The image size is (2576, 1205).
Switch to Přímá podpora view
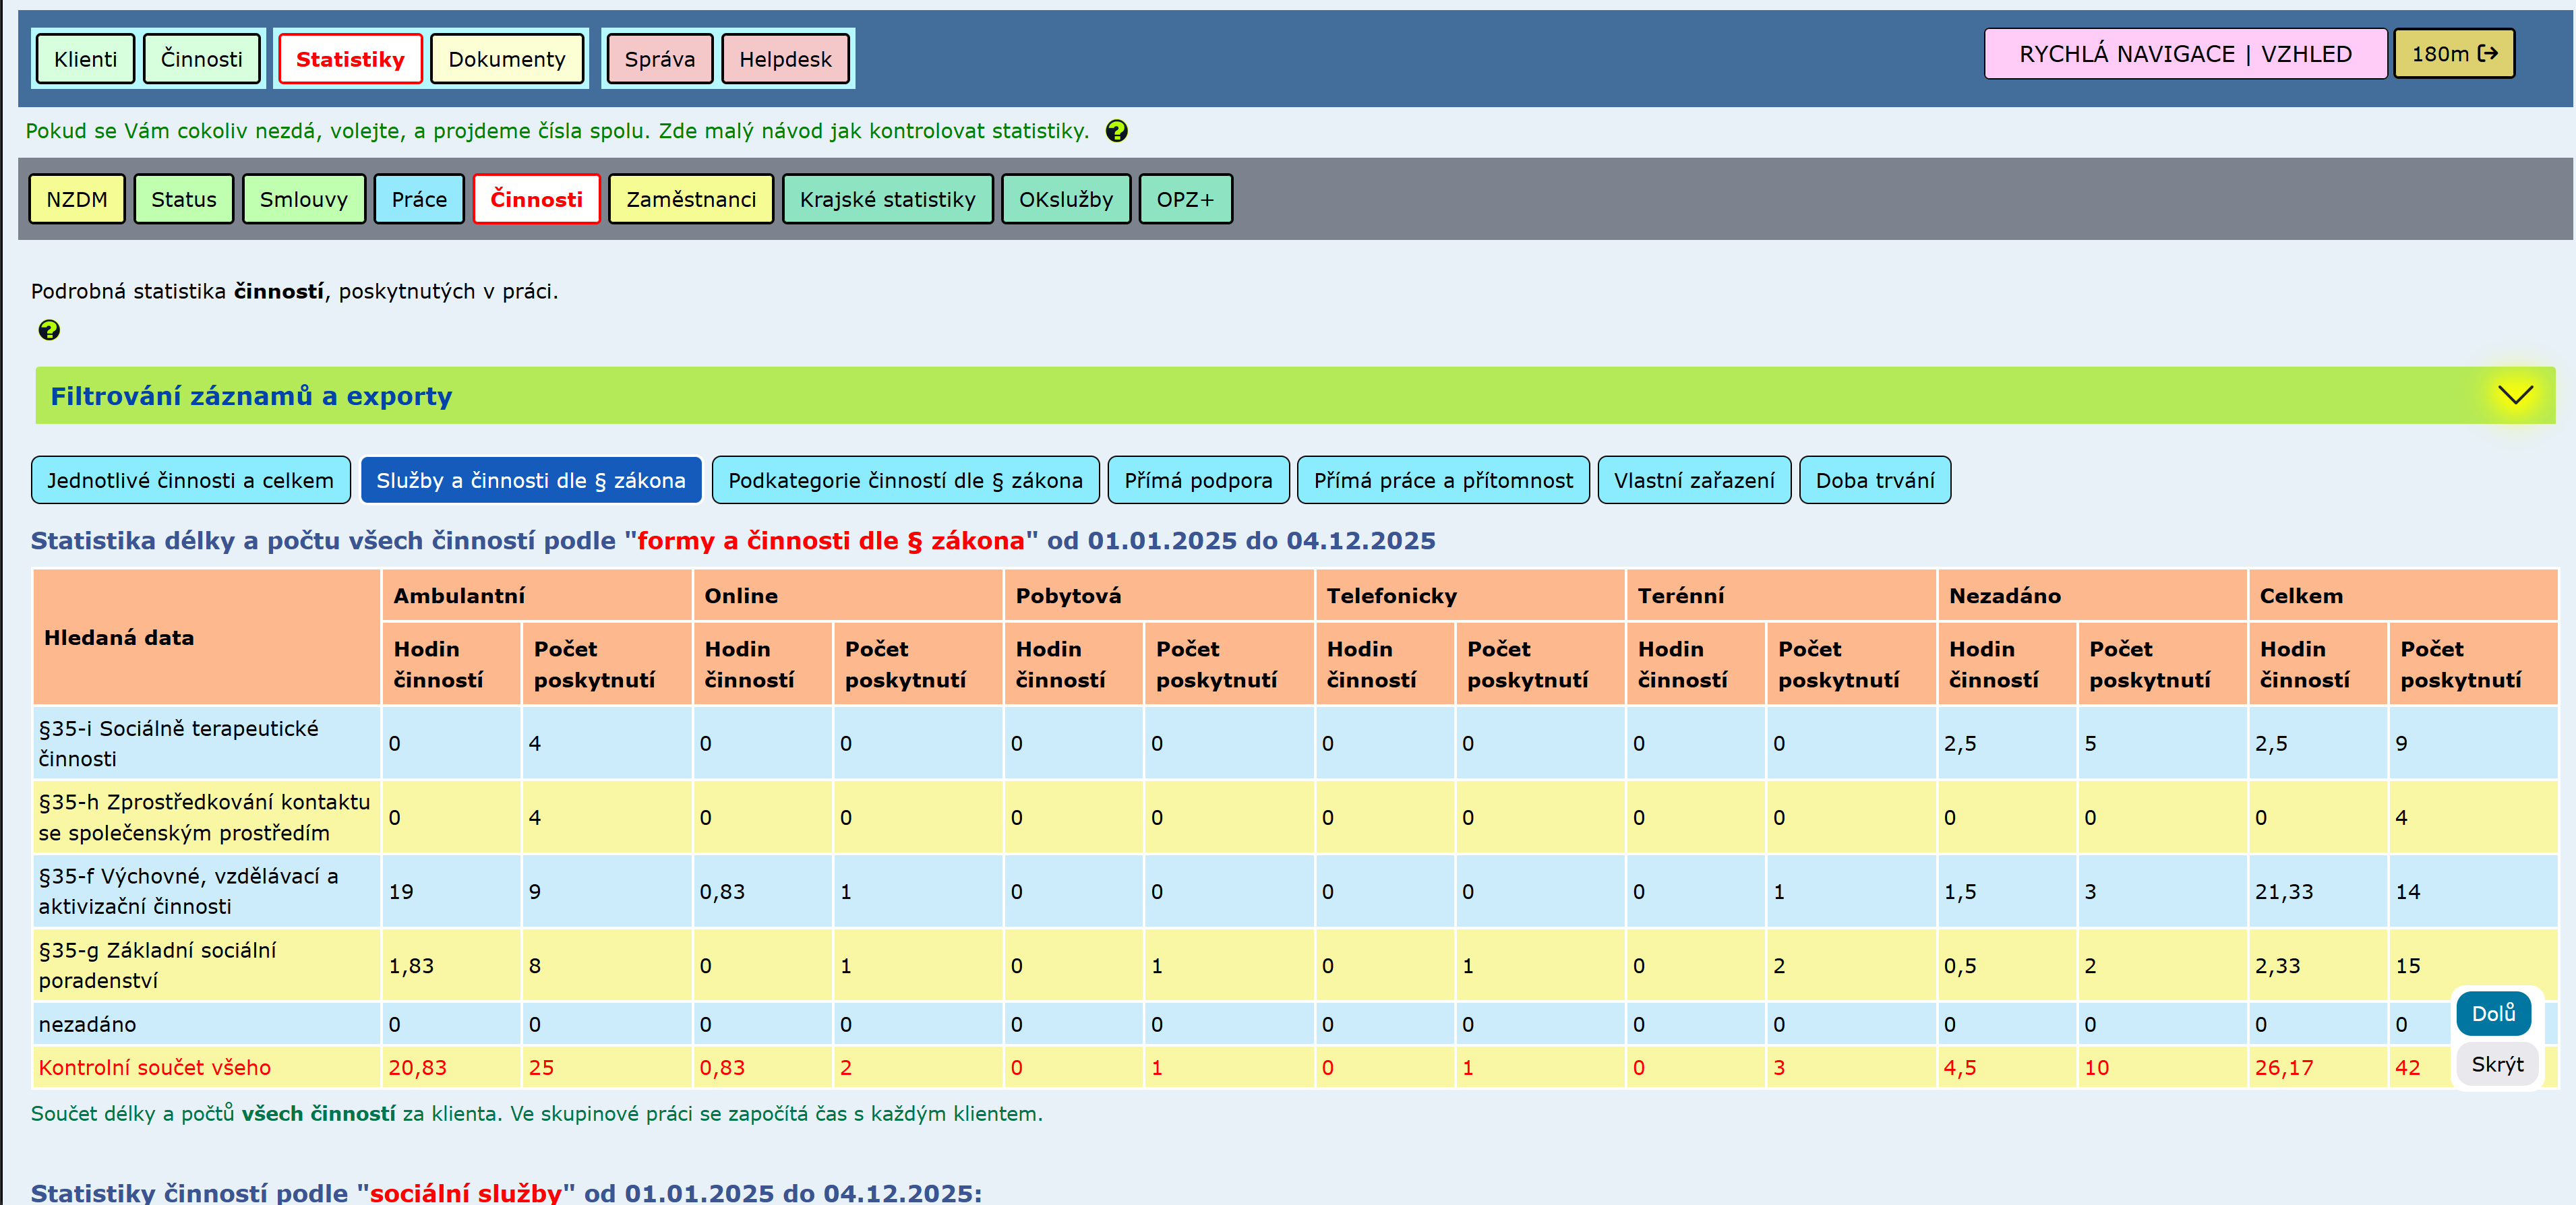click(x=1197, y=480)
